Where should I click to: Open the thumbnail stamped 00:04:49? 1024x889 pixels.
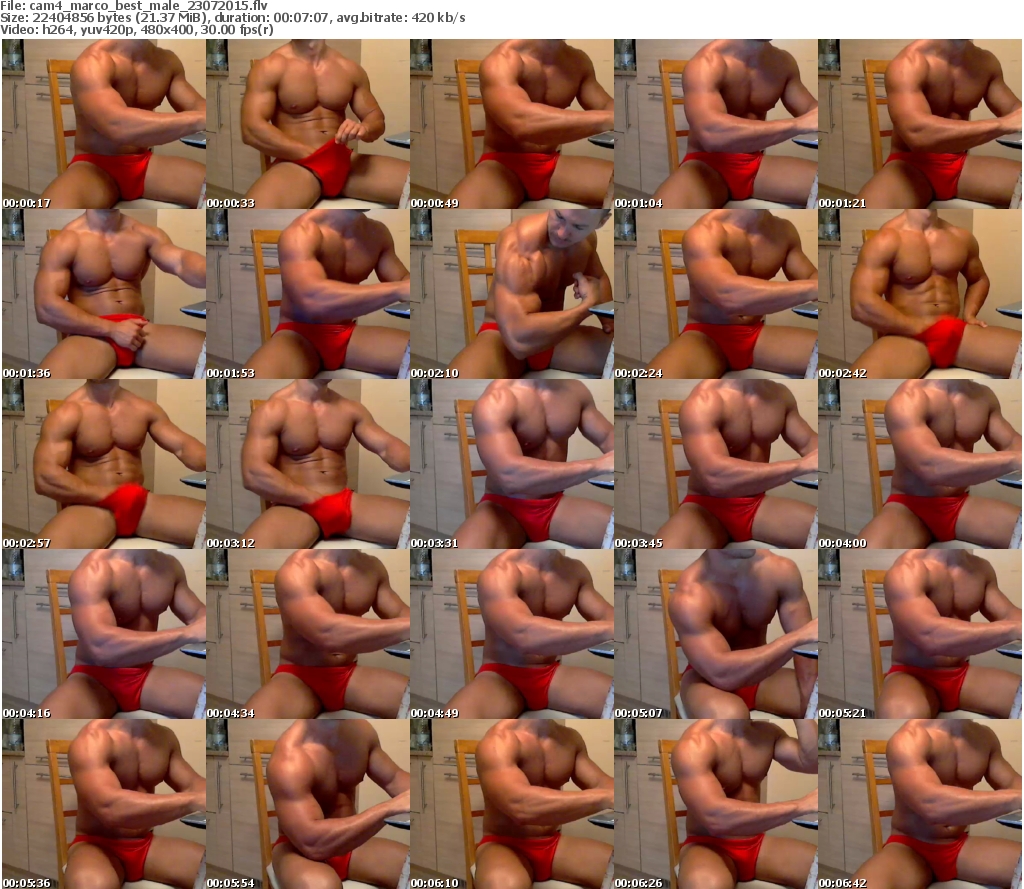511,634
